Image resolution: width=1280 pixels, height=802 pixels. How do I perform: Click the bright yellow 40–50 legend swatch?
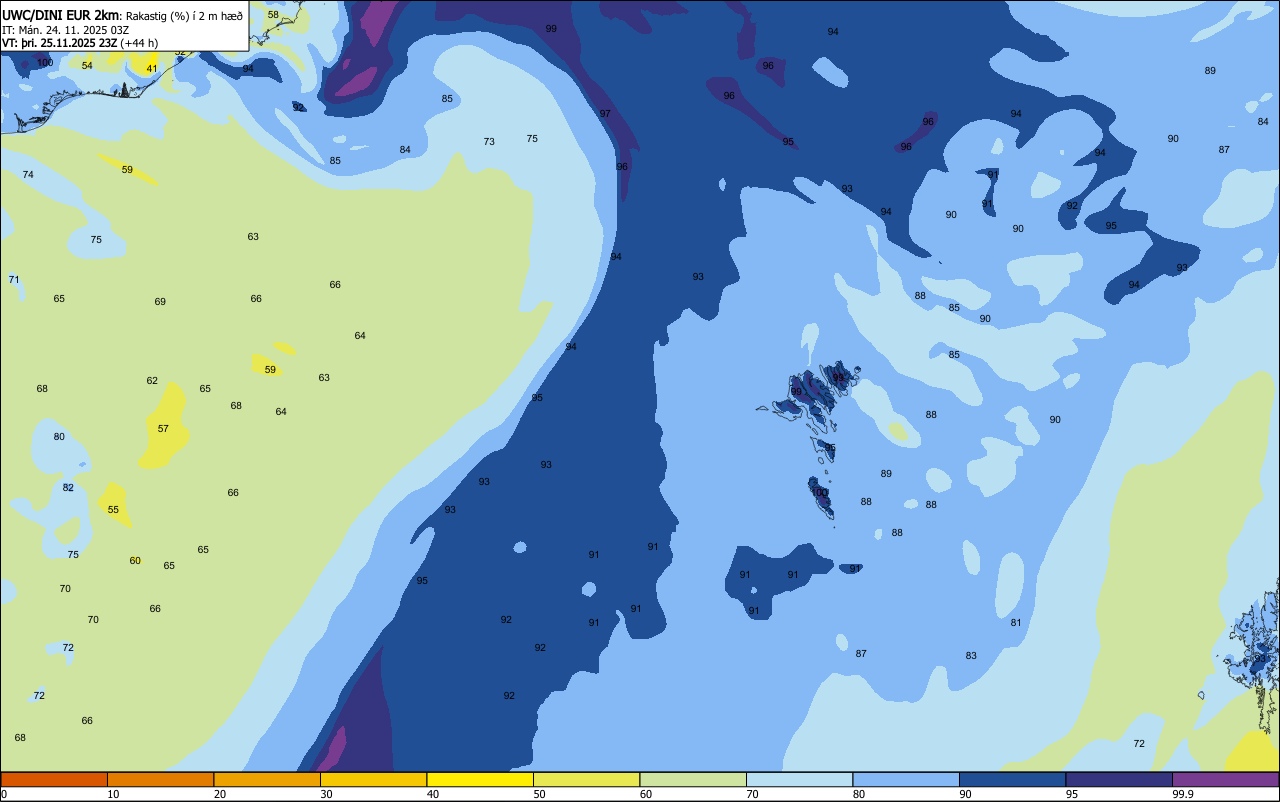point(480,779)
